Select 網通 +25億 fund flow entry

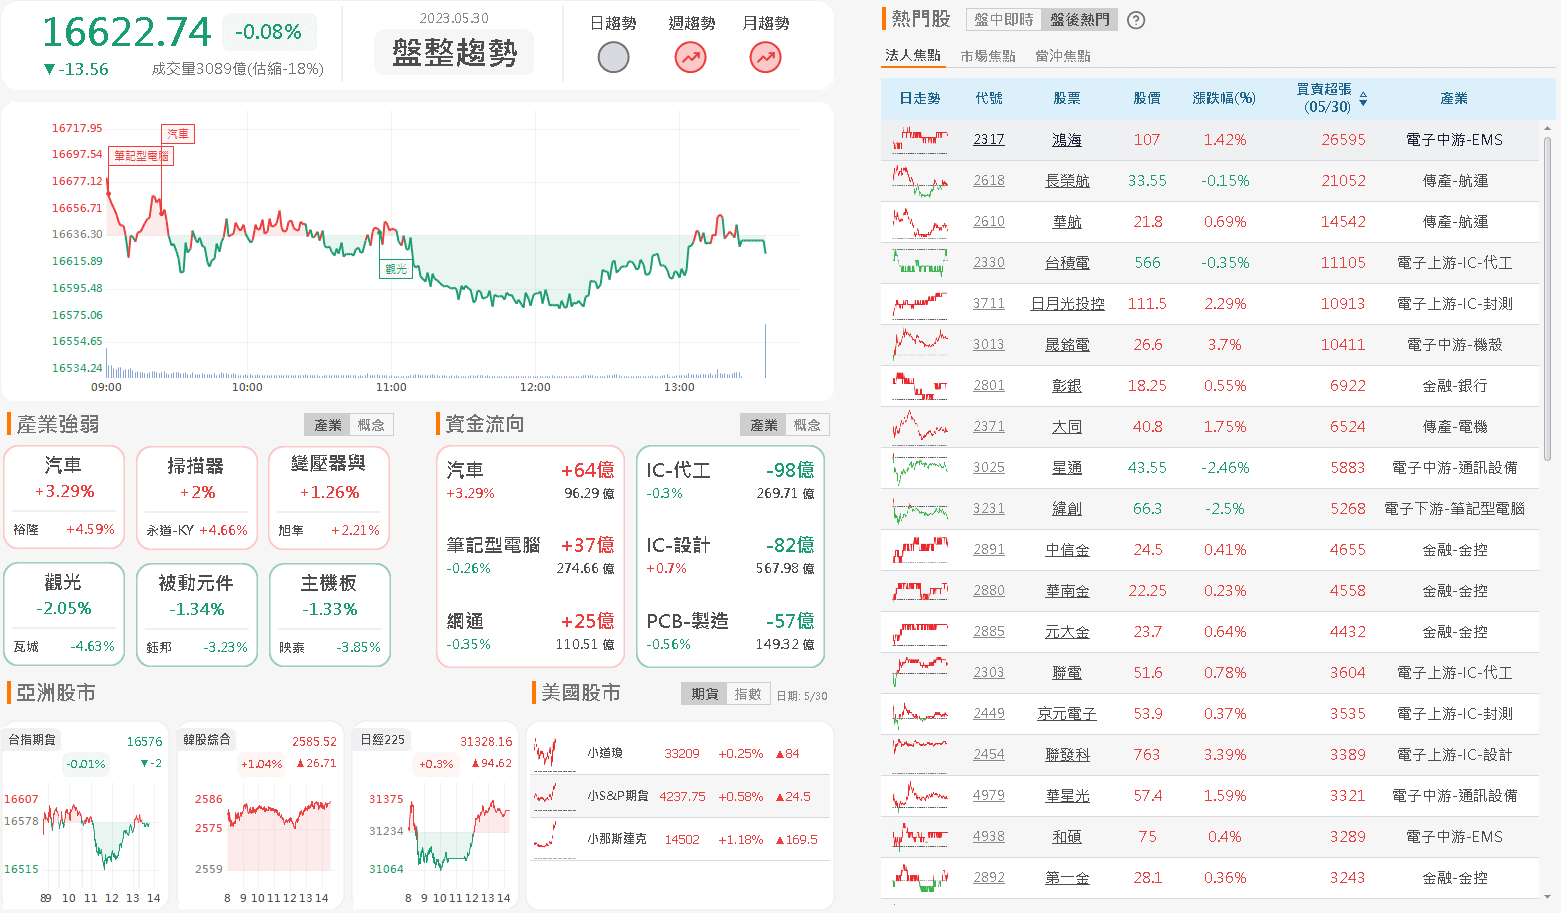530,632
